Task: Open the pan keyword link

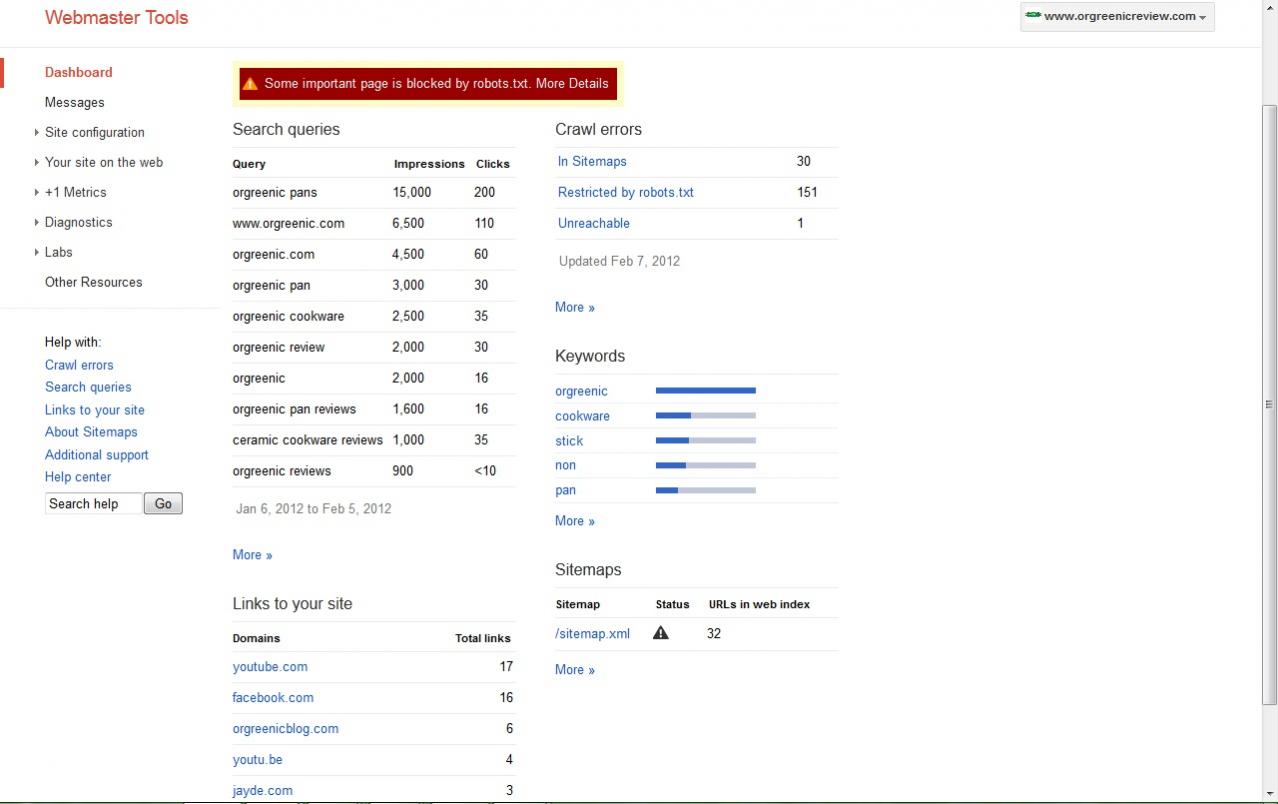Action: 566,490
